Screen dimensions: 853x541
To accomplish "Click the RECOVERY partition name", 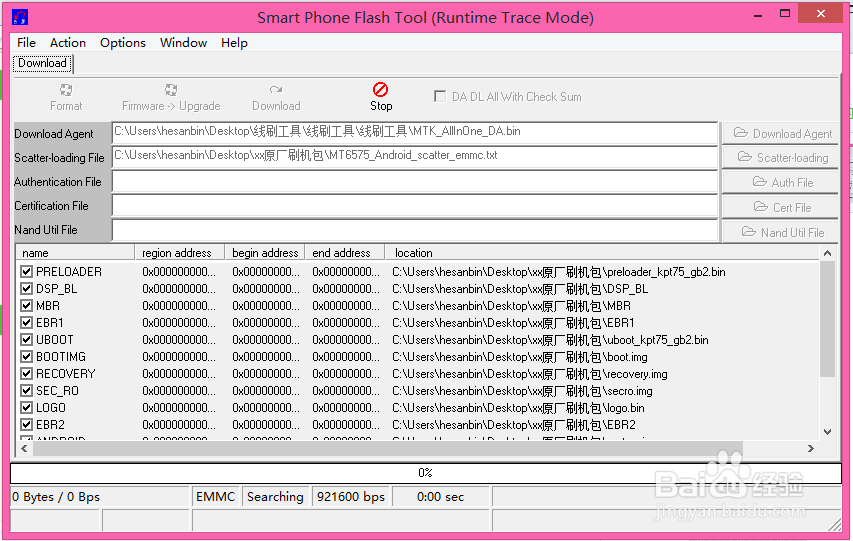I will (x=66, y=373).
